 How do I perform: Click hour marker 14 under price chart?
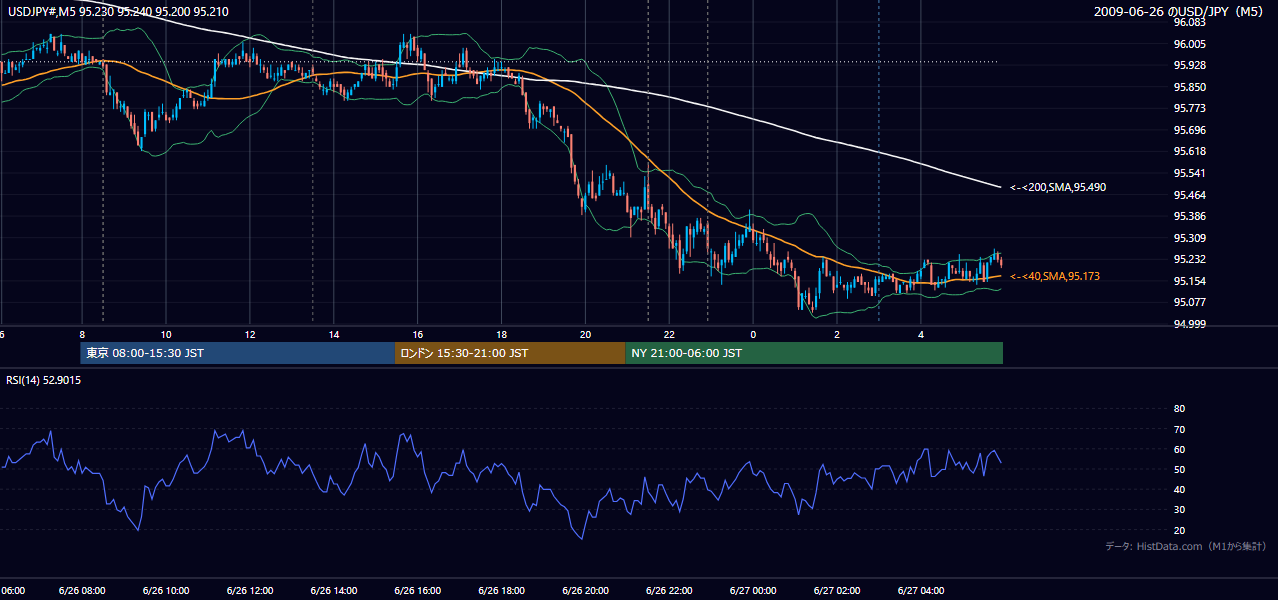(x=333, y=334)
